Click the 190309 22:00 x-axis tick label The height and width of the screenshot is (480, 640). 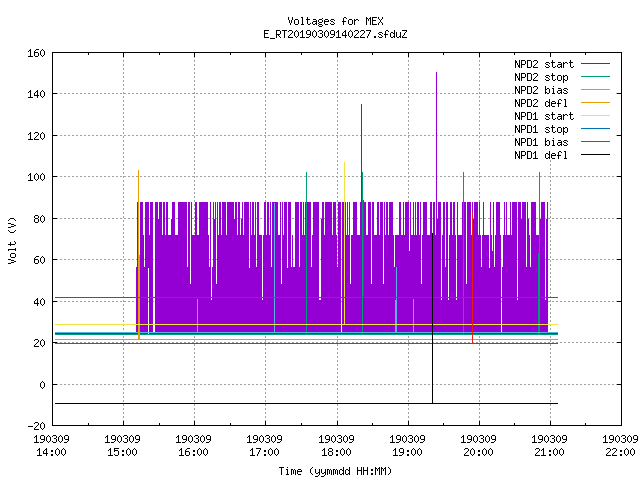point(620,446)
